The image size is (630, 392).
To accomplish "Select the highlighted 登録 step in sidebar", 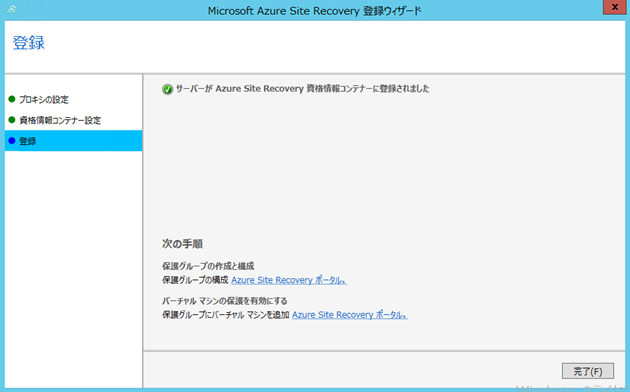I will [74, 141].
